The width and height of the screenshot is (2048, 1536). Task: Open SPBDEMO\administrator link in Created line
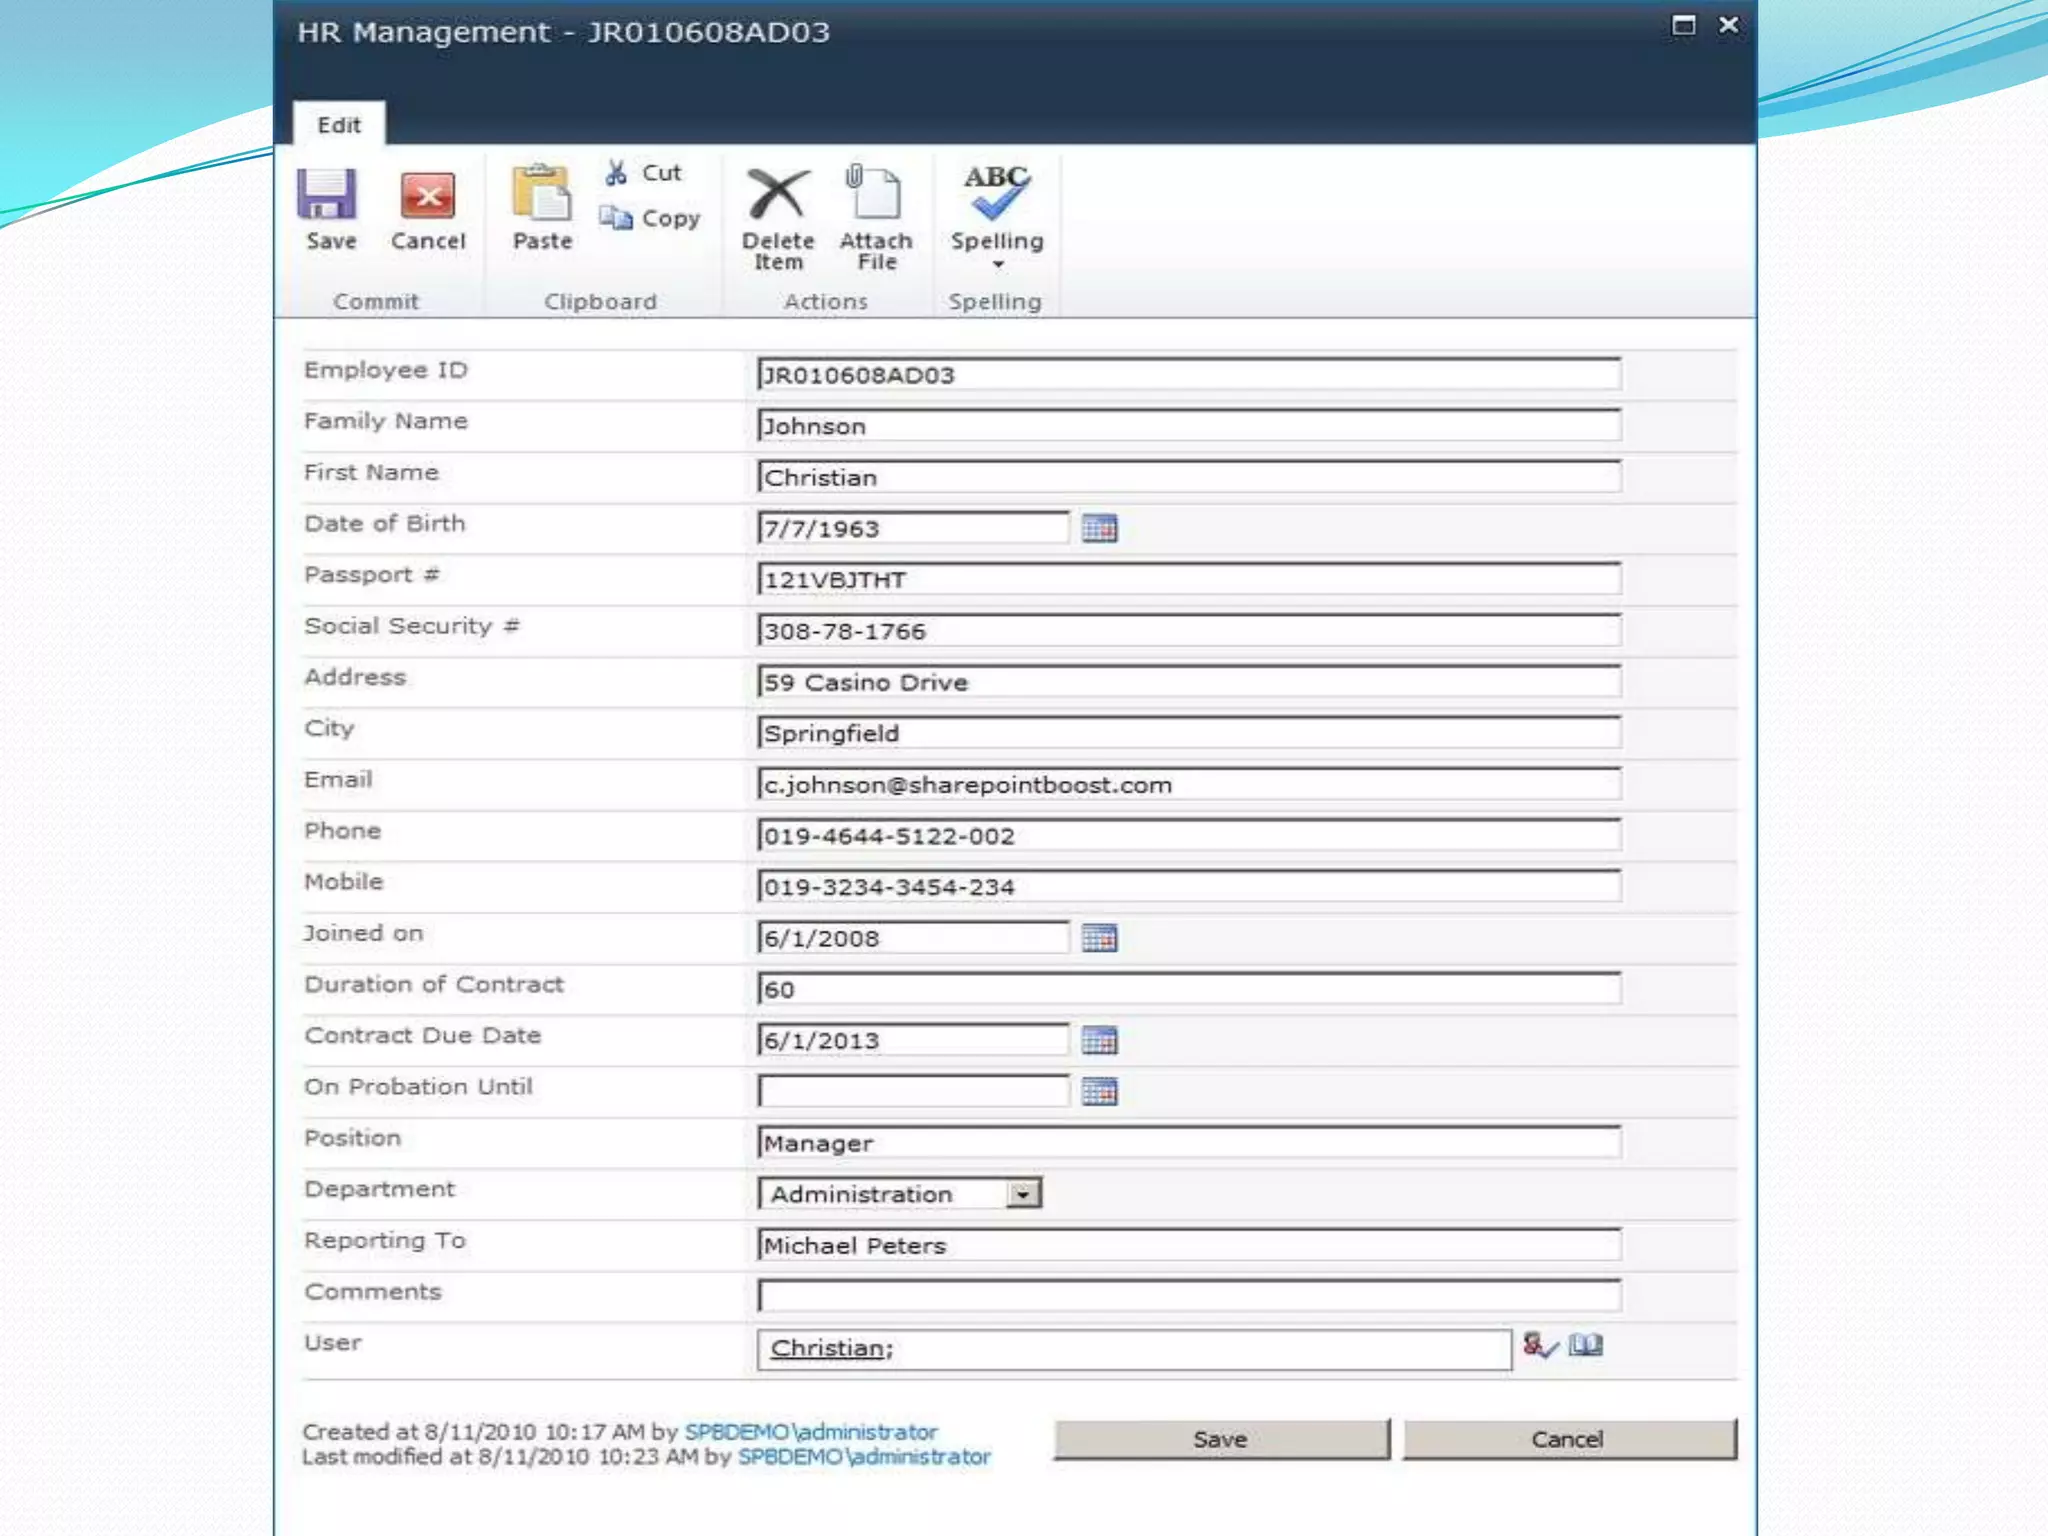coord(810,1432)
